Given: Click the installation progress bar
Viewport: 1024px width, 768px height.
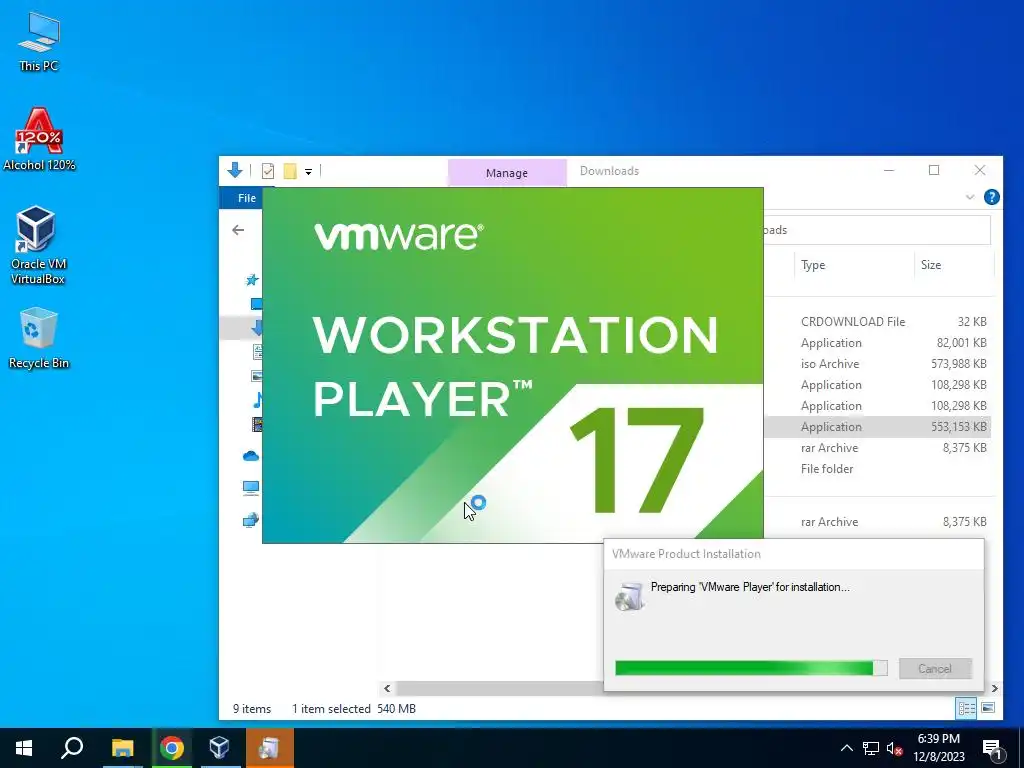Looking at the screenshot, I should (x=751, y=668).
